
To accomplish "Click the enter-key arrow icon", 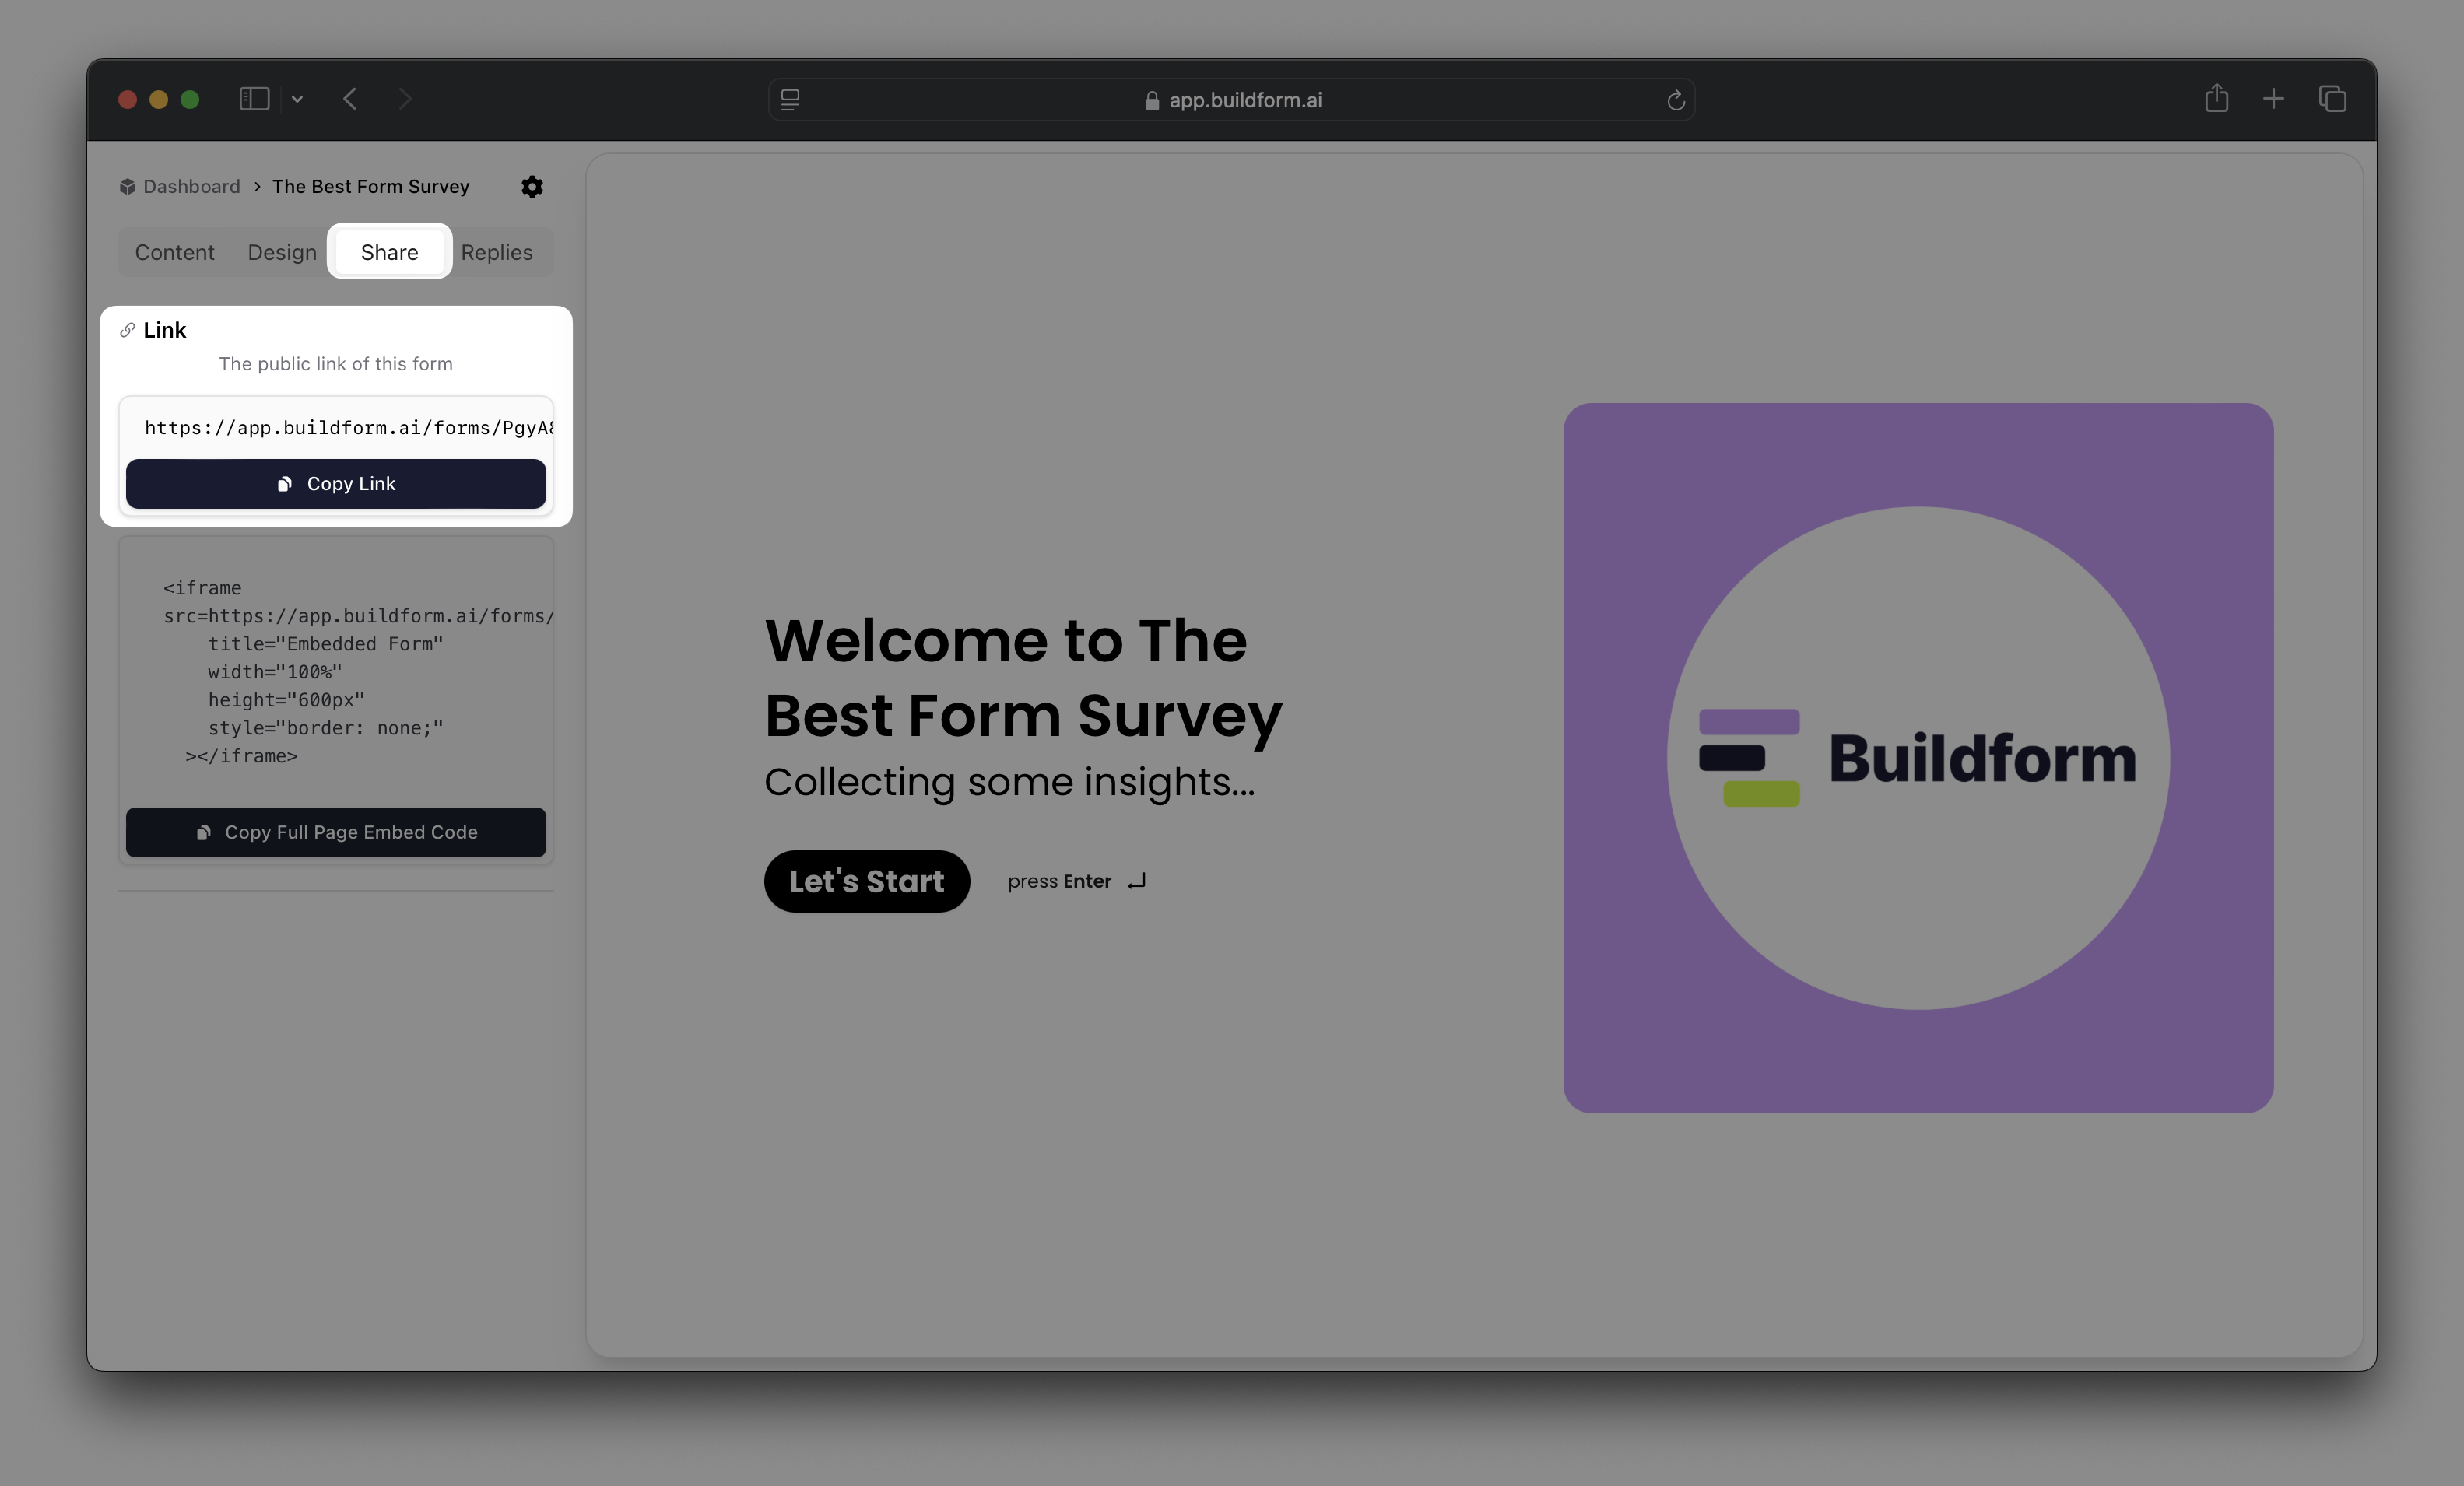I will [1137, 881].
